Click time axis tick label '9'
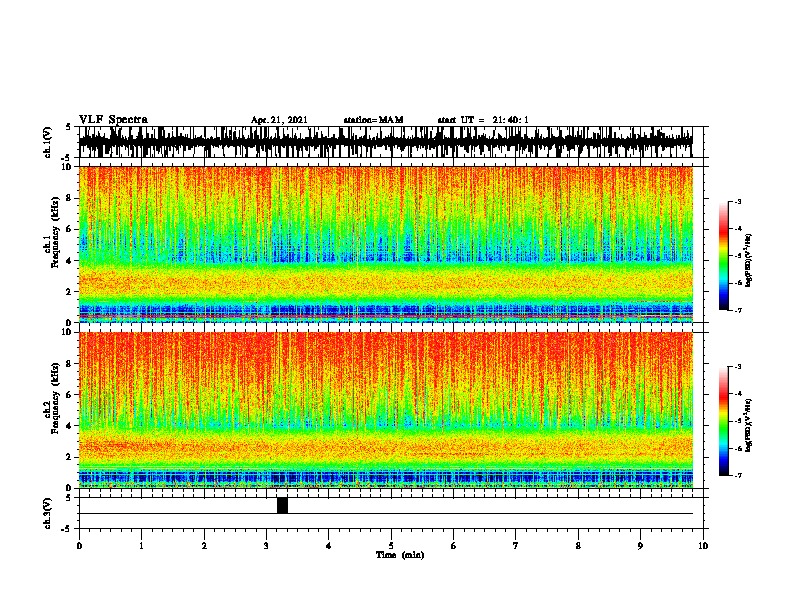Viewport: 792px width, 612px height. tap(640, 546)
